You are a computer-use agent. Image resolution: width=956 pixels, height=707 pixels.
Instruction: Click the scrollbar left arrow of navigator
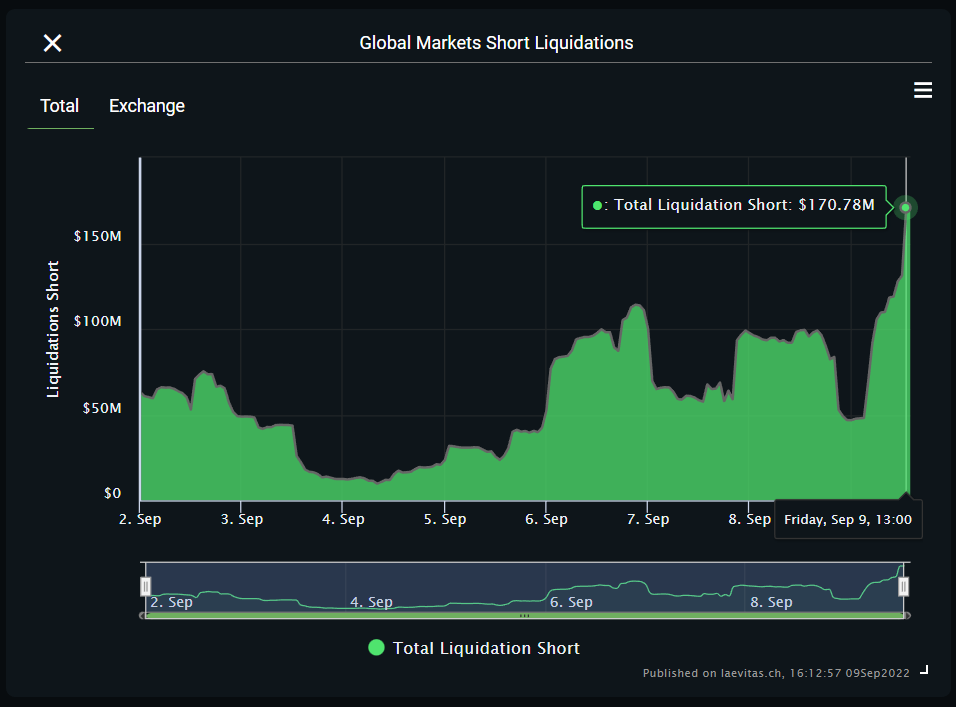tap(143, 616)
